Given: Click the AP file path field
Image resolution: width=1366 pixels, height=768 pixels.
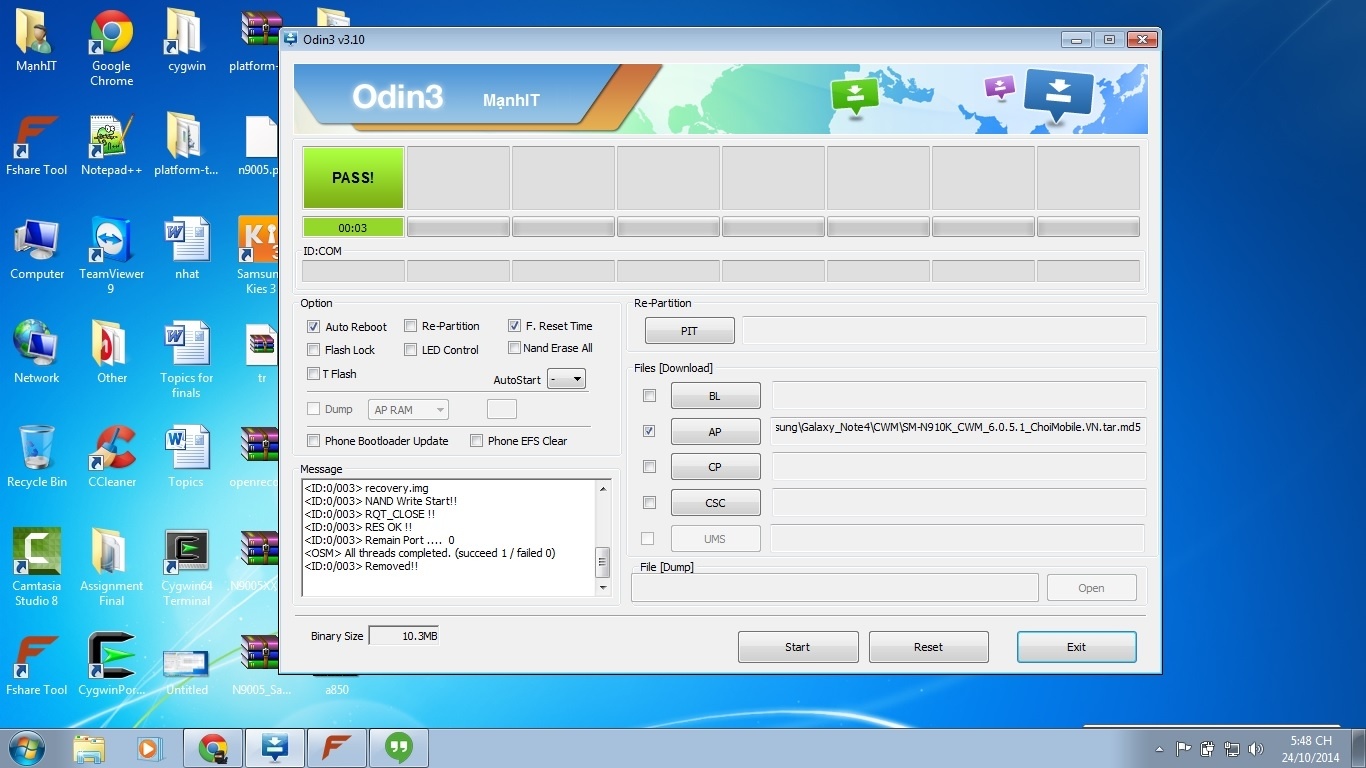Looking at the screenshot, I should [958, 431].
